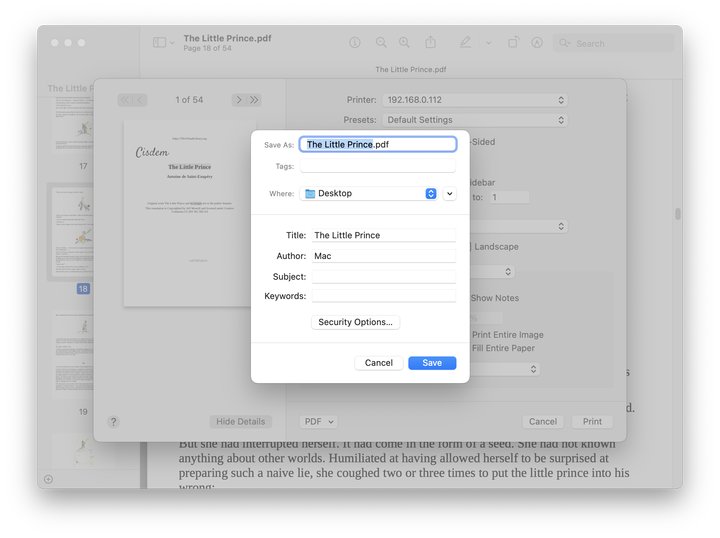The image size is (720, 538).
Task: Click the Zoom In magnifier icon
Action: (404, 43)
